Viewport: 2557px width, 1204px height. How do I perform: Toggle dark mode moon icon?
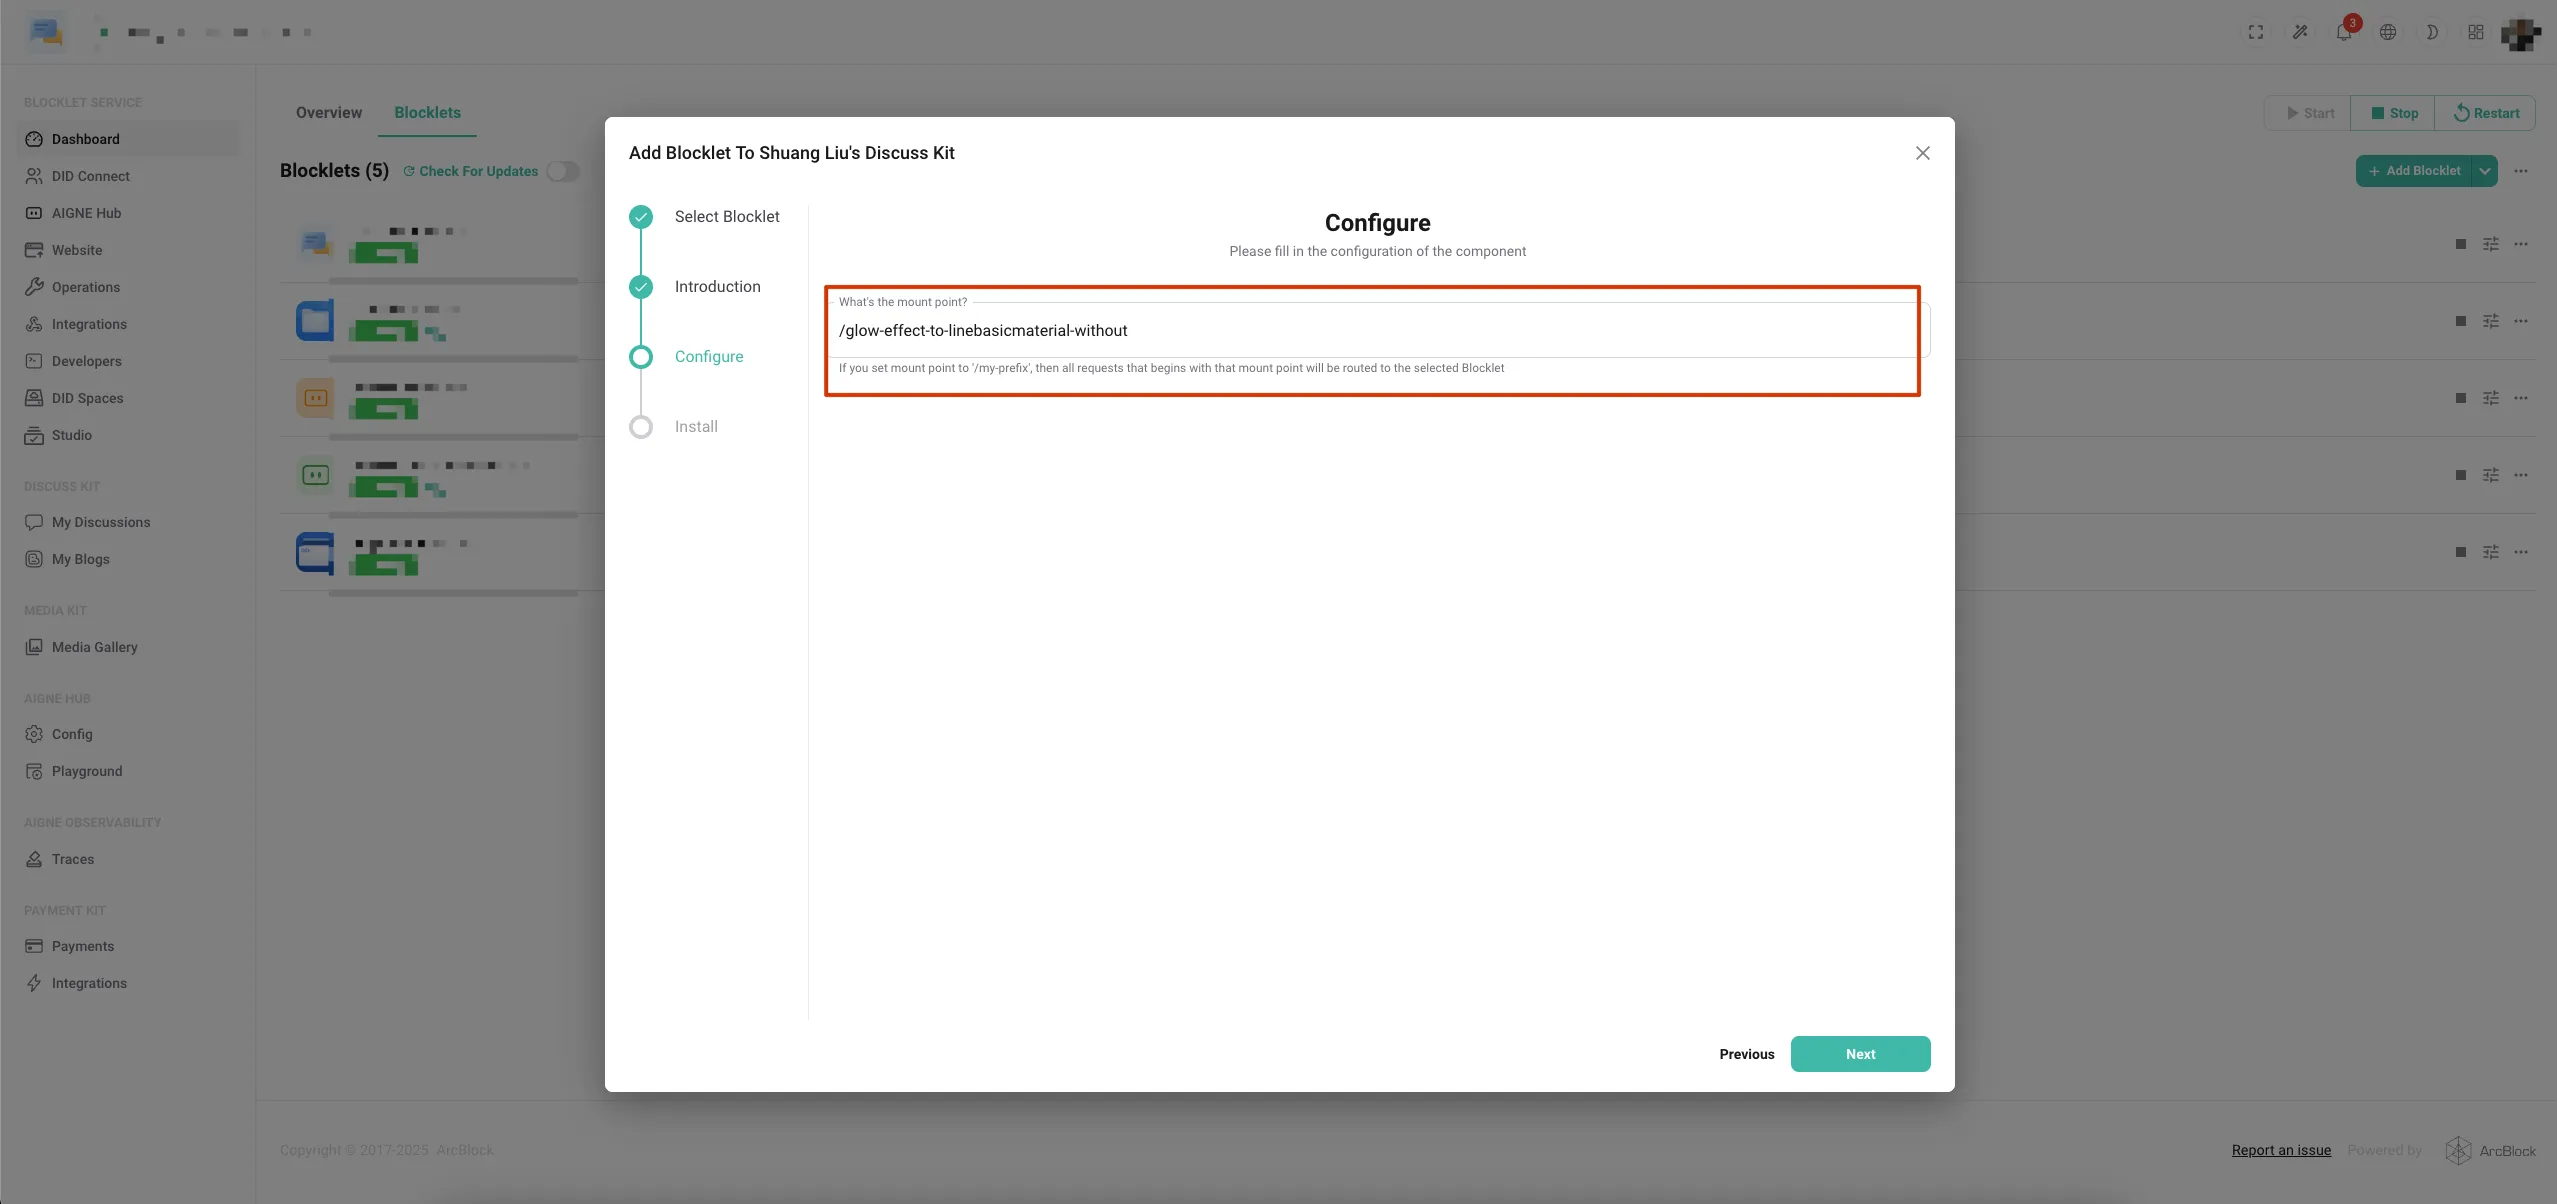[x=2432, y=32]
